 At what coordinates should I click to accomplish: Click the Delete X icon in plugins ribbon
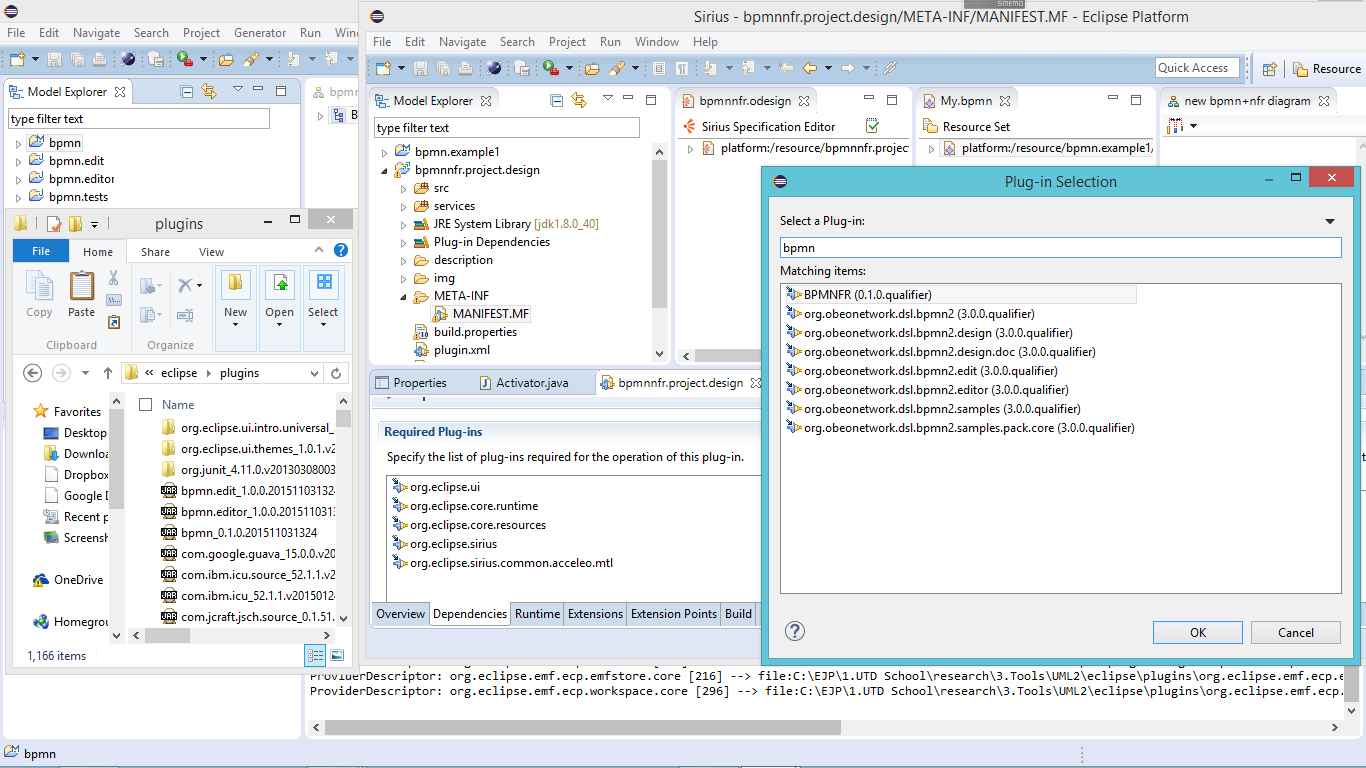tap(184, 286)
